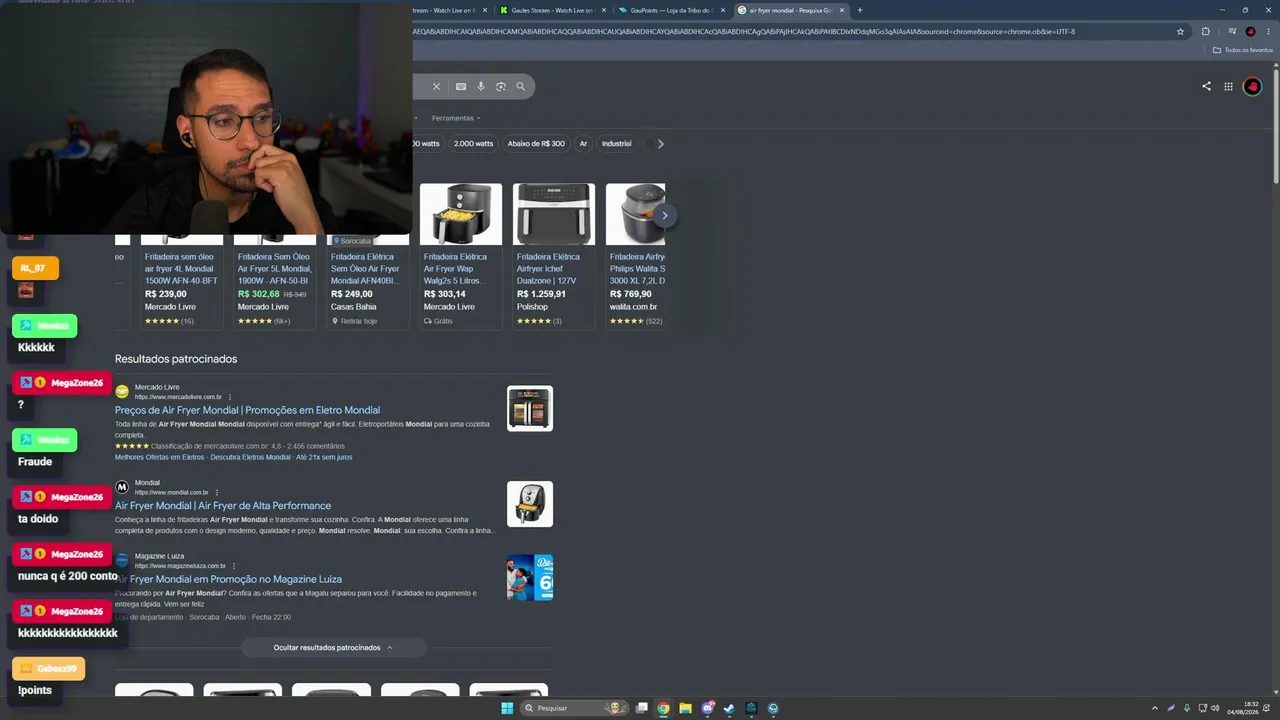Search by image with Google Lens icon
Viewport: 1280px width, 720px height.
501,87
